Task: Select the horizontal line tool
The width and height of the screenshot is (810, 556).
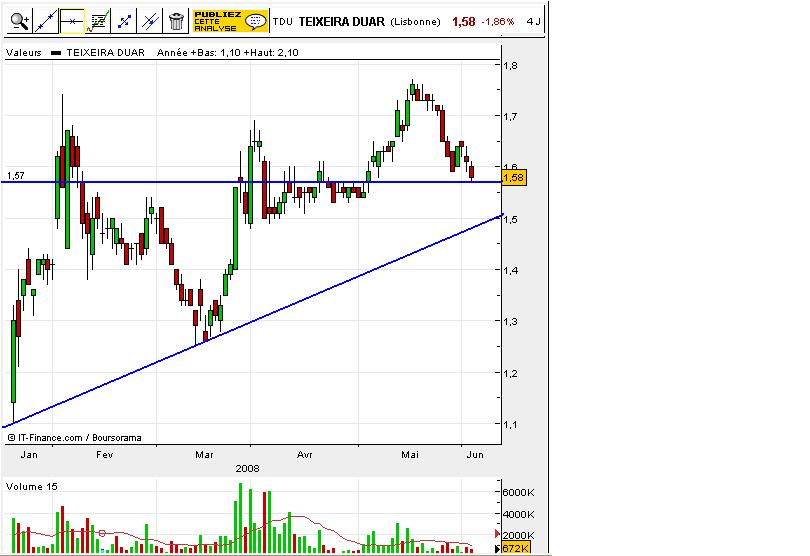Action: pyautogui.click(x=72, y=21)
